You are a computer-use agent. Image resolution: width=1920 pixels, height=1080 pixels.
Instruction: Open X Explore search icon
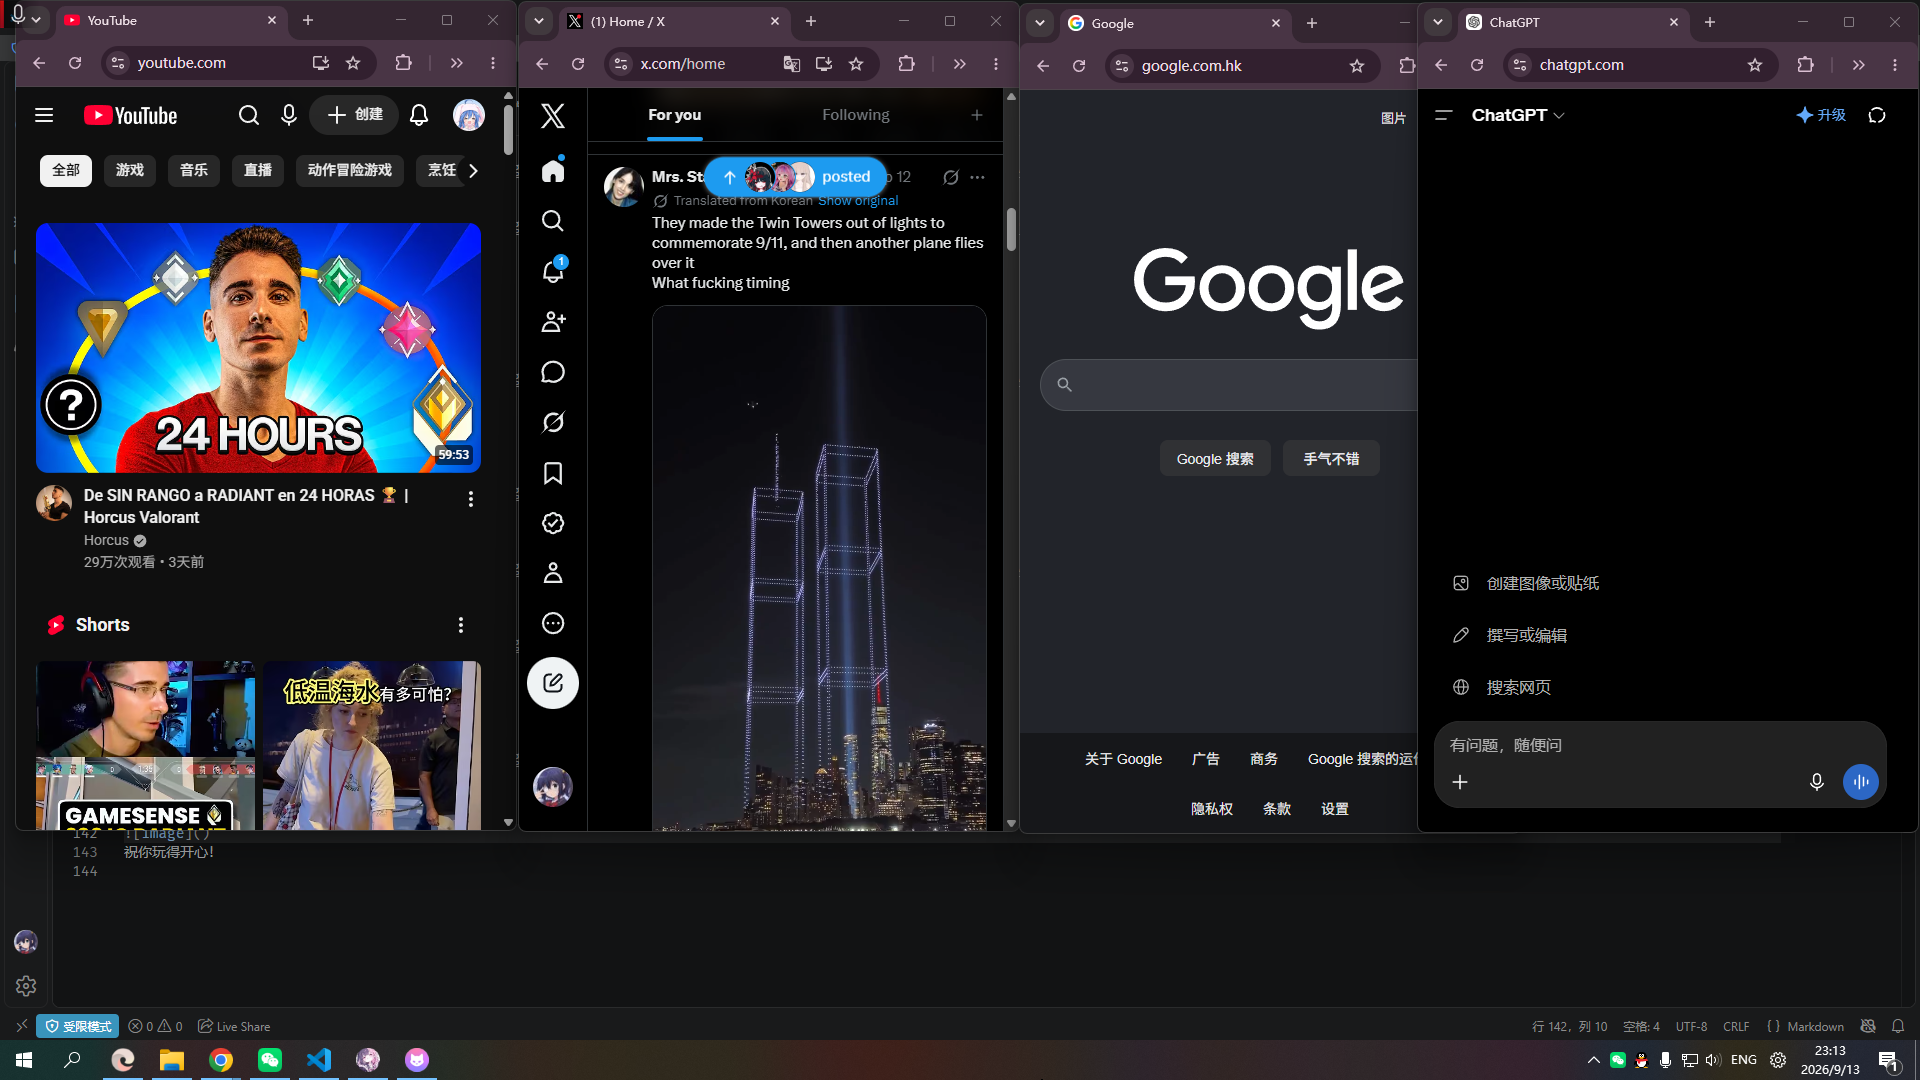553,220
